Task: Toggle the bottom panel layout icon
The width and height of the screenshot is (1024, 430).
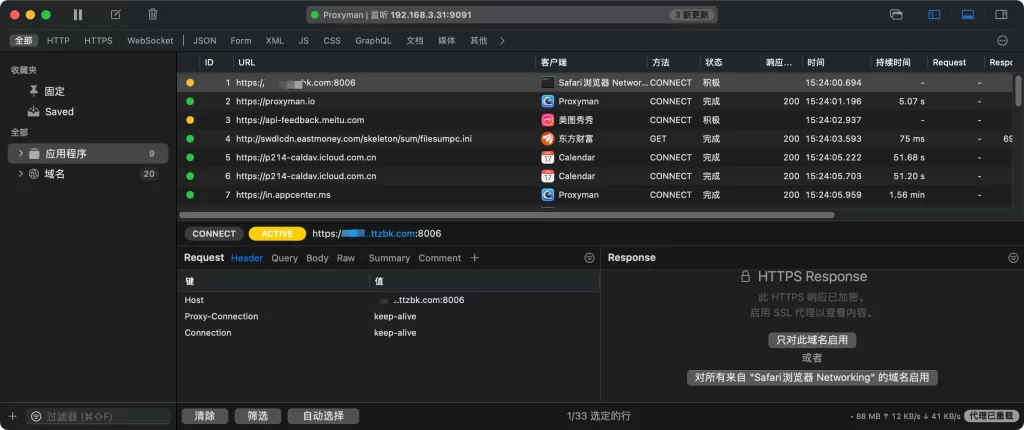Action: [967, 15]
